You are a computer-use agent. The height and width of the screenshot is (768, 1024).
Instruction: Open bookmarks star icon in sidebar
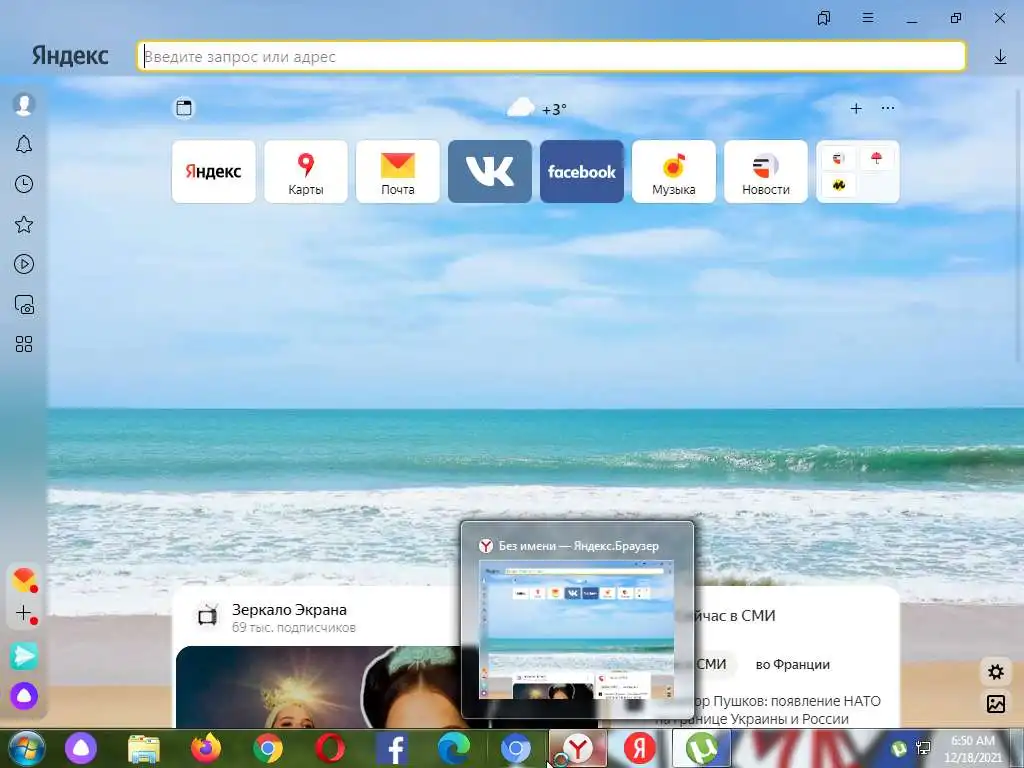point(24,225)
